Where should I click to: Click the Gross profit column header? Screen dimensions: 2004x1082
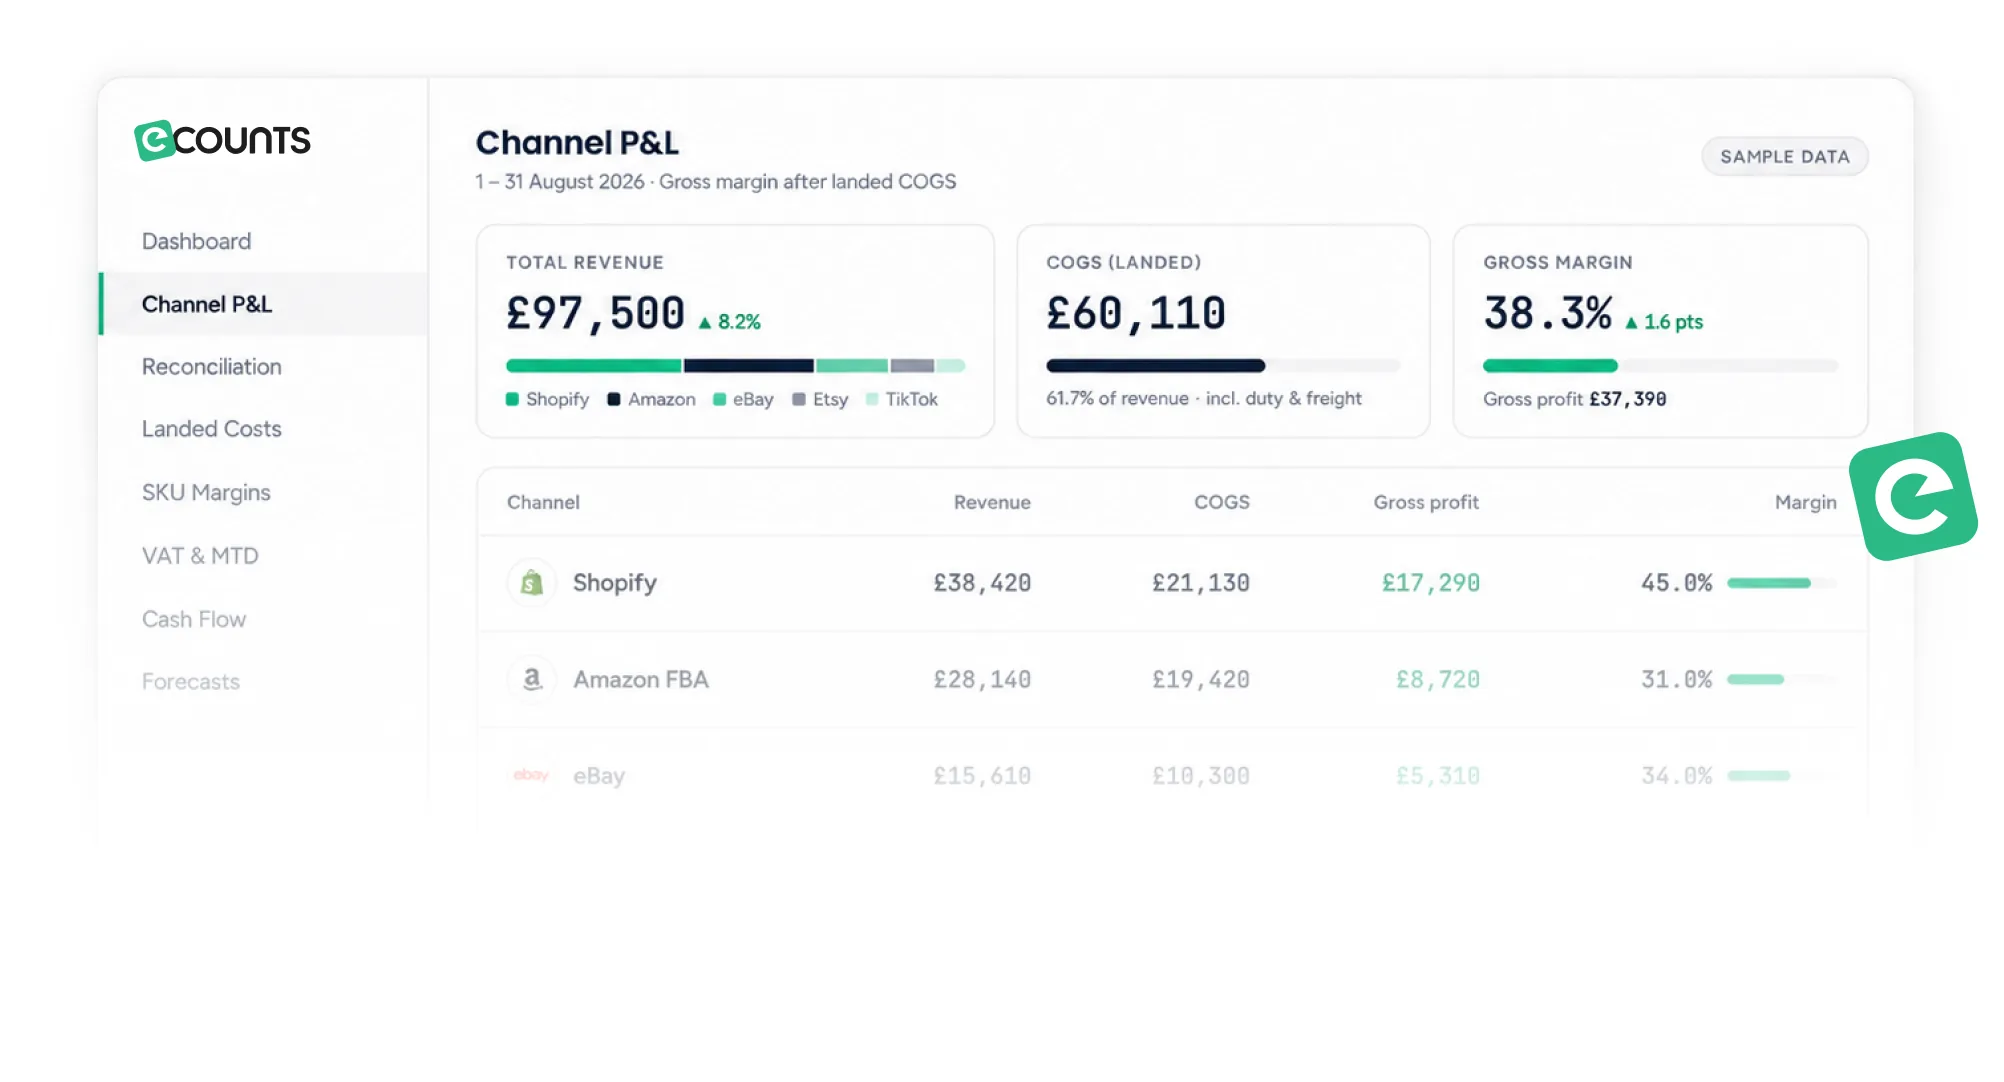pyautogui.click(x=1426, y=502)
